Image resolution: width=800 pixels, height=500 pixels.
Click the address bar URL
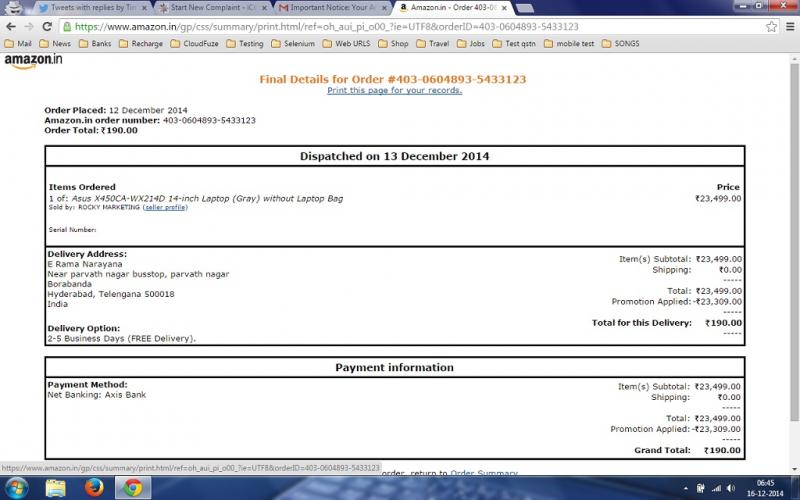(x=327, y=27)
